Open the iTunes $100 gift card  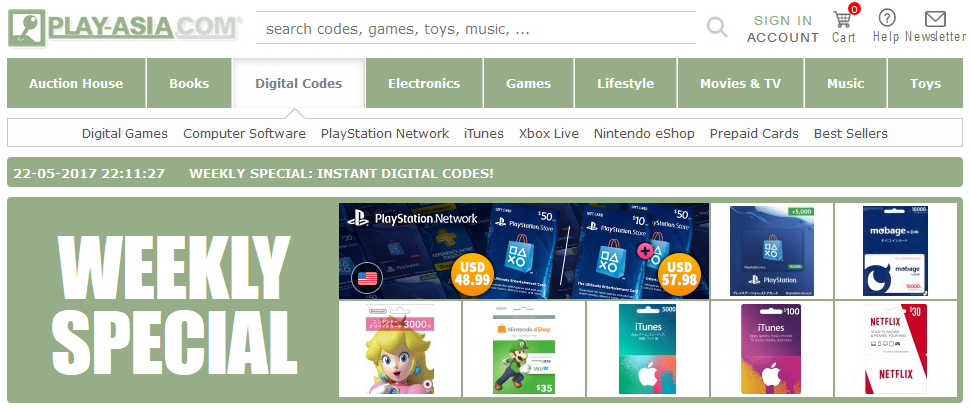[x=772, y=349]
